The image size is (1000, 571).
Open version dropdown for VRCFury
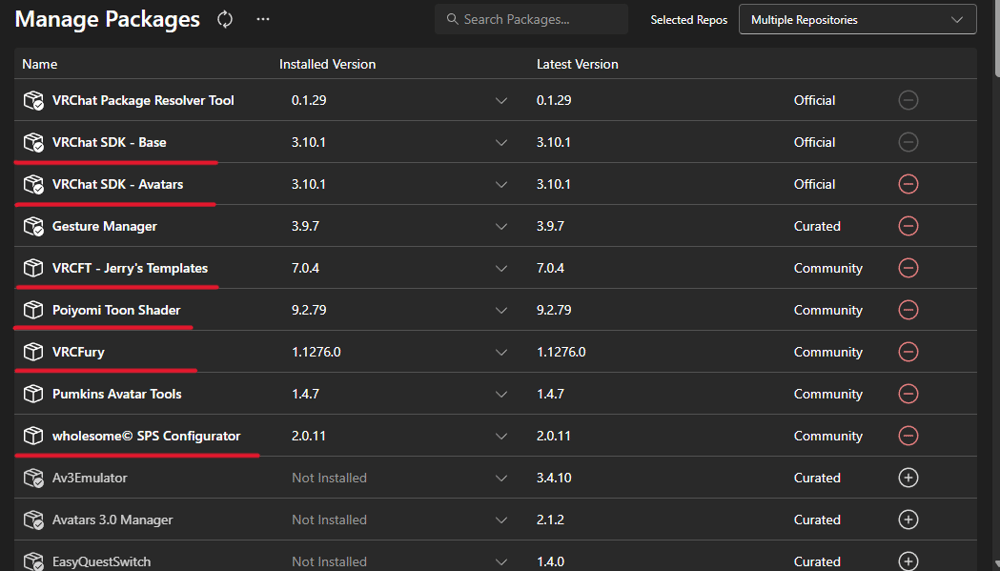[502, 352]
